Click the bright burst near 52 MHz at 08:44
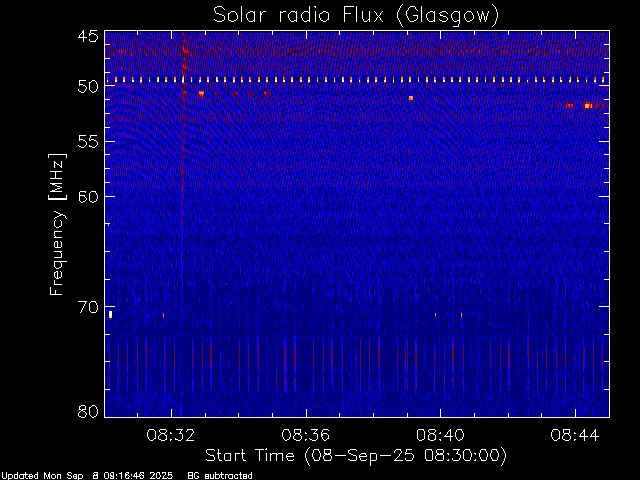This screenshot has width=640, height=480. tap(588, 105)
